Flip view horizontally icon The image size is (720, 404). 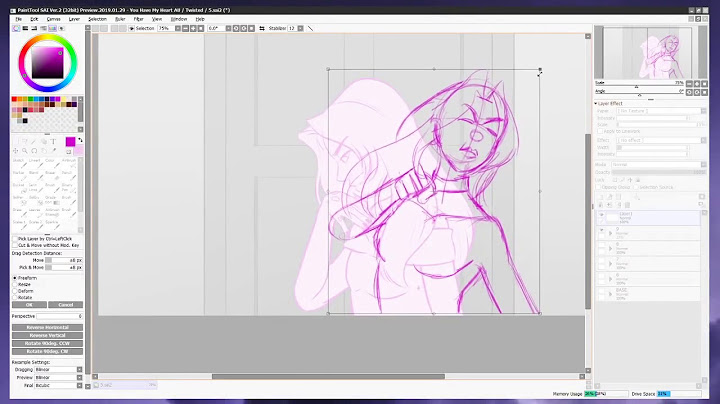262,28
